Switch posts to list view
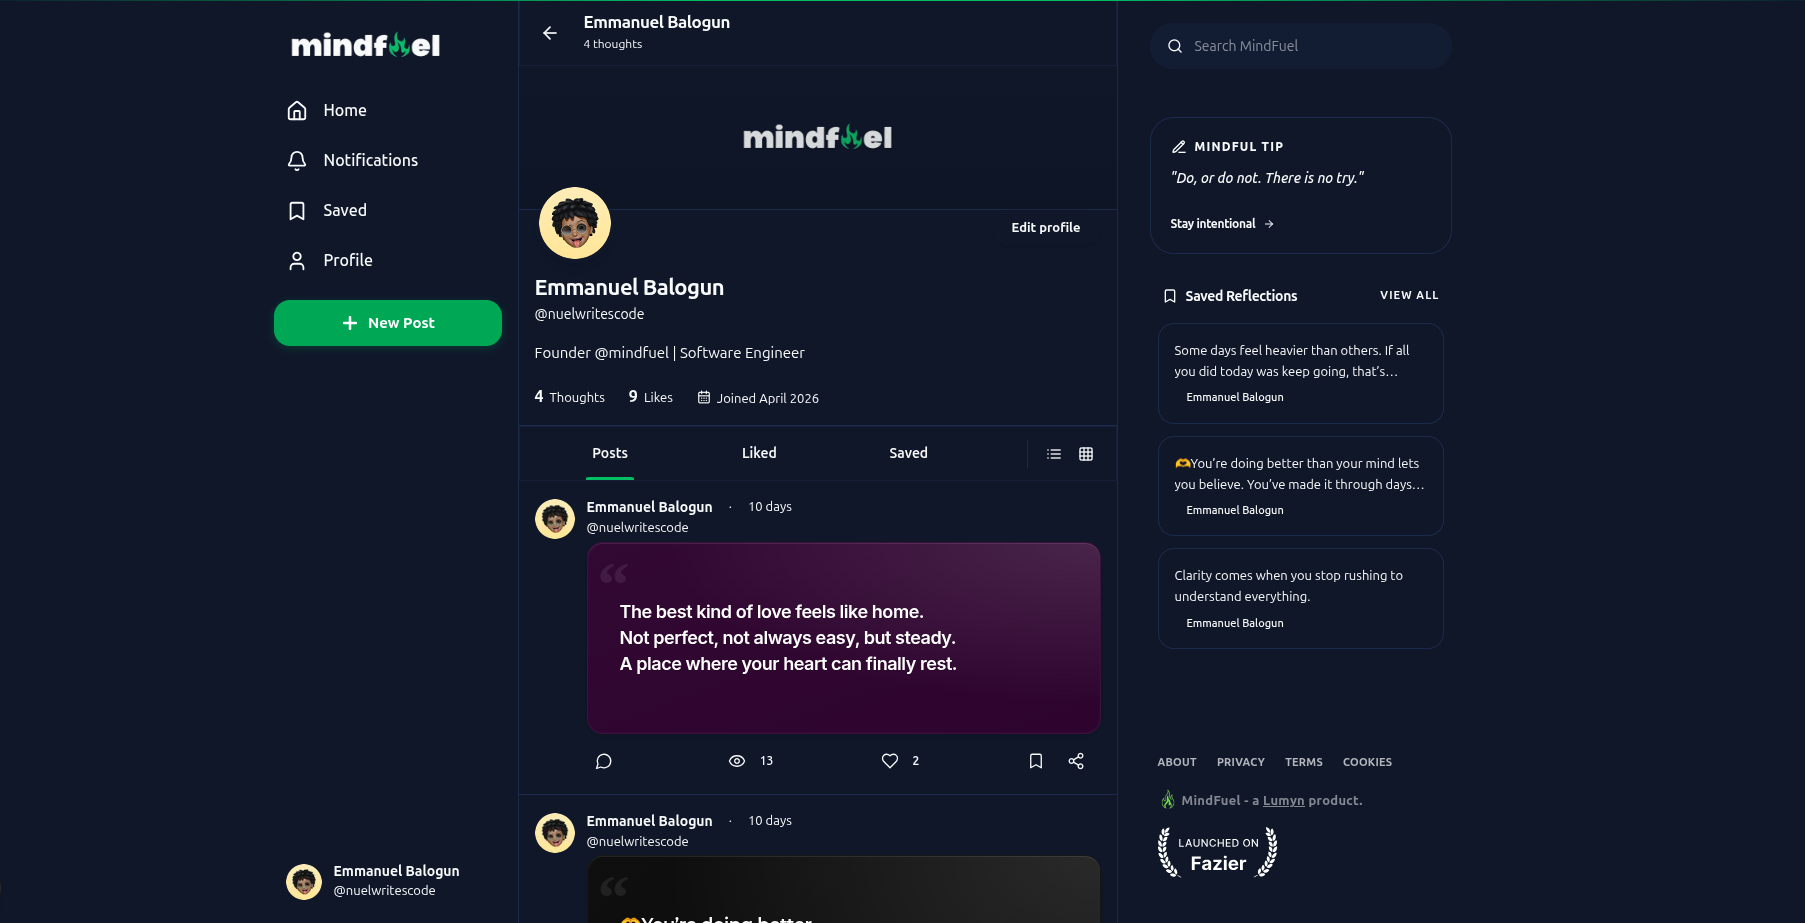The image size is (1805, 923). (x=1053, y=453)
